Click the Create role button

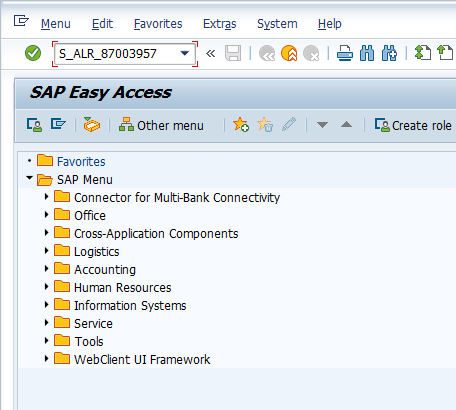click(x=413, y=125)
